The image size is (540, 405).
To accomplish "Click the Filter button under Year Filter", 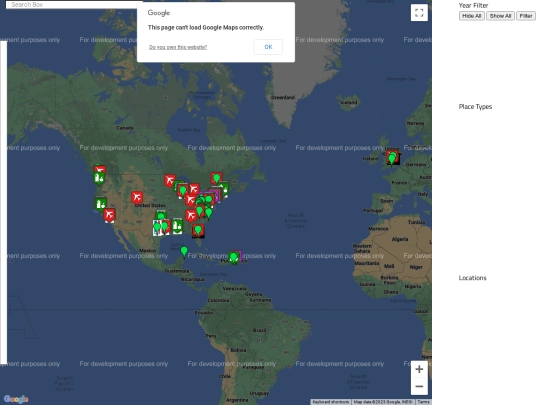I will (526, 16).
